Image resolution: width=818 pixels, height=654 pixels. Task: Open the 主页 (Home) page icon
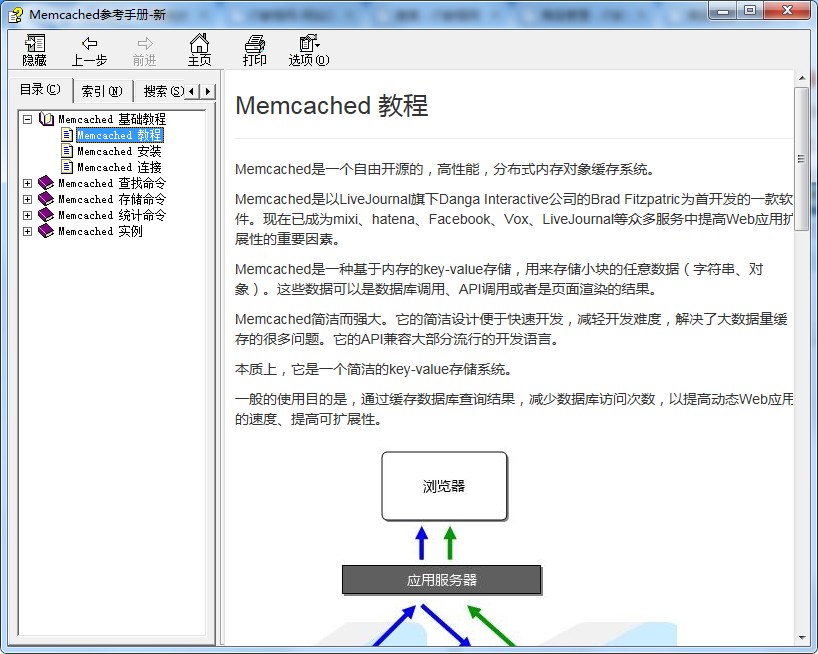click(x=200, y=44)
